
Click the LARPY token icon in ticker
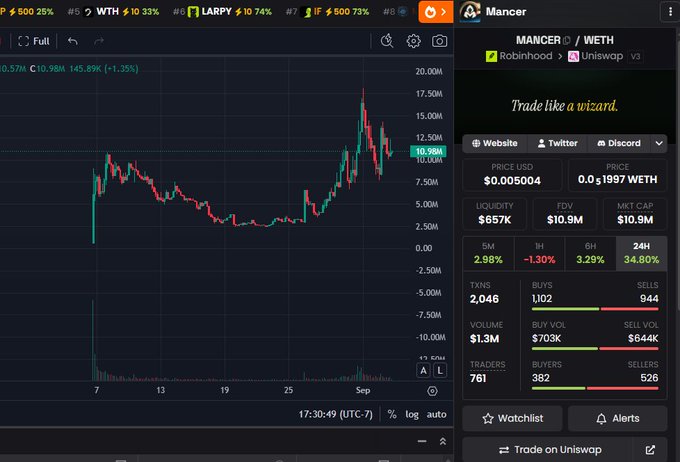(193, 12)
